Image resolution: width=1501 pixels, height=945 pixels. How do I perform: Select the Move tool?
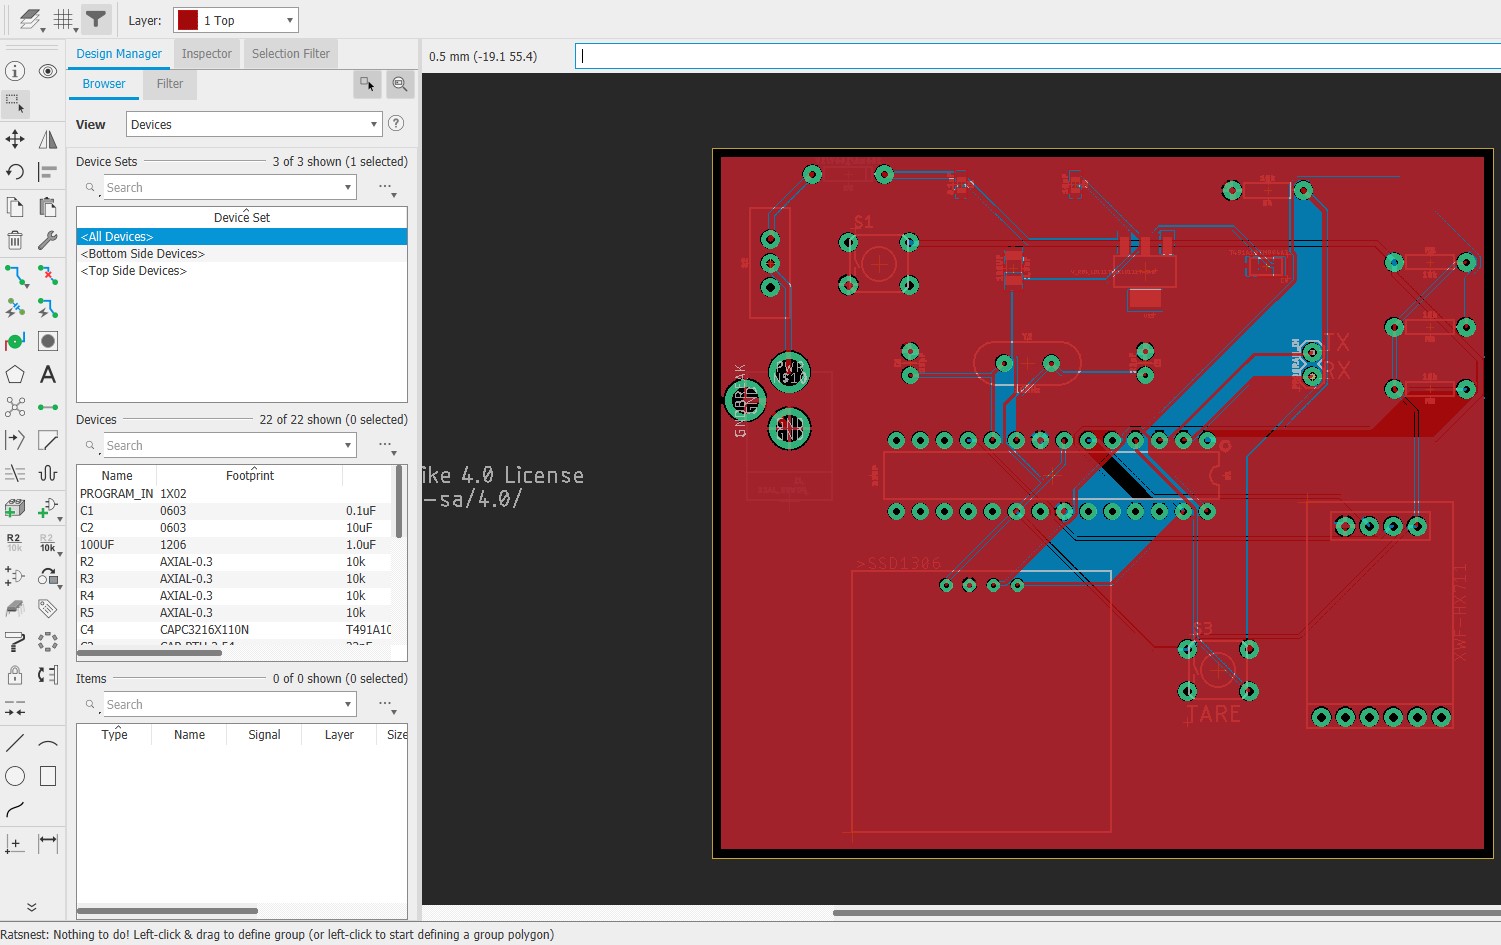point(15,139)
